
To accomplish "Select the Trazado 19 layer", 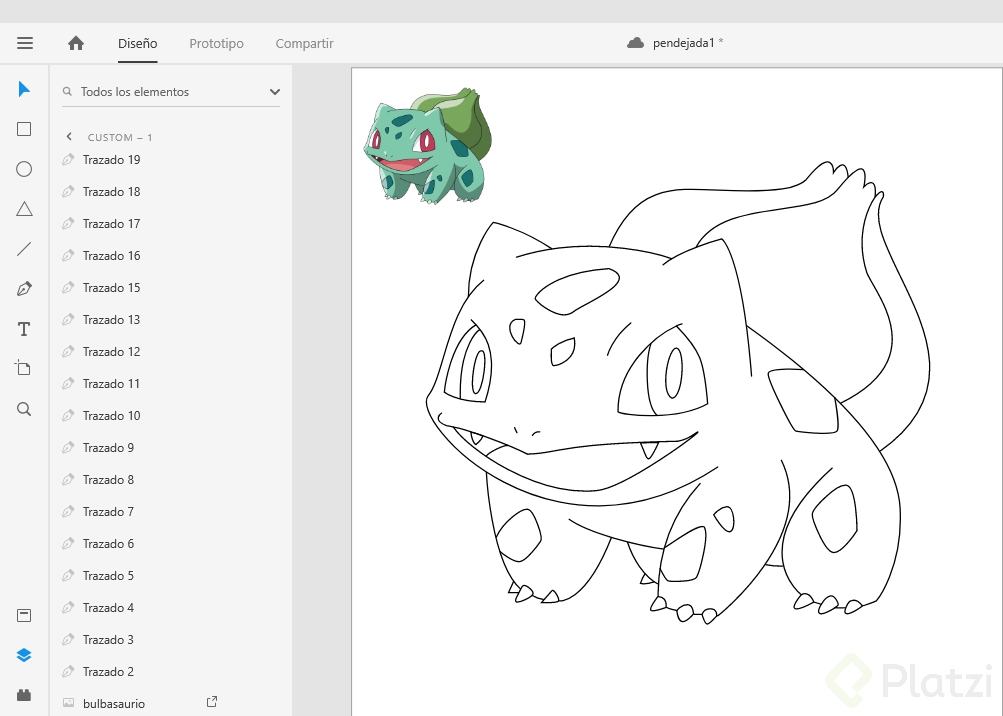I will pyautogui.click(x=111, y=160).
